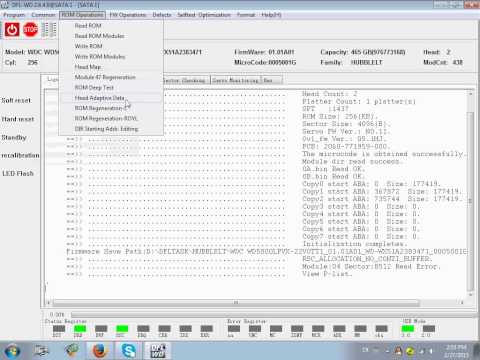The image size is (480, 360).
Task: Select ROM Regeneration-ROYL entry
Action: tap(111, 119)
